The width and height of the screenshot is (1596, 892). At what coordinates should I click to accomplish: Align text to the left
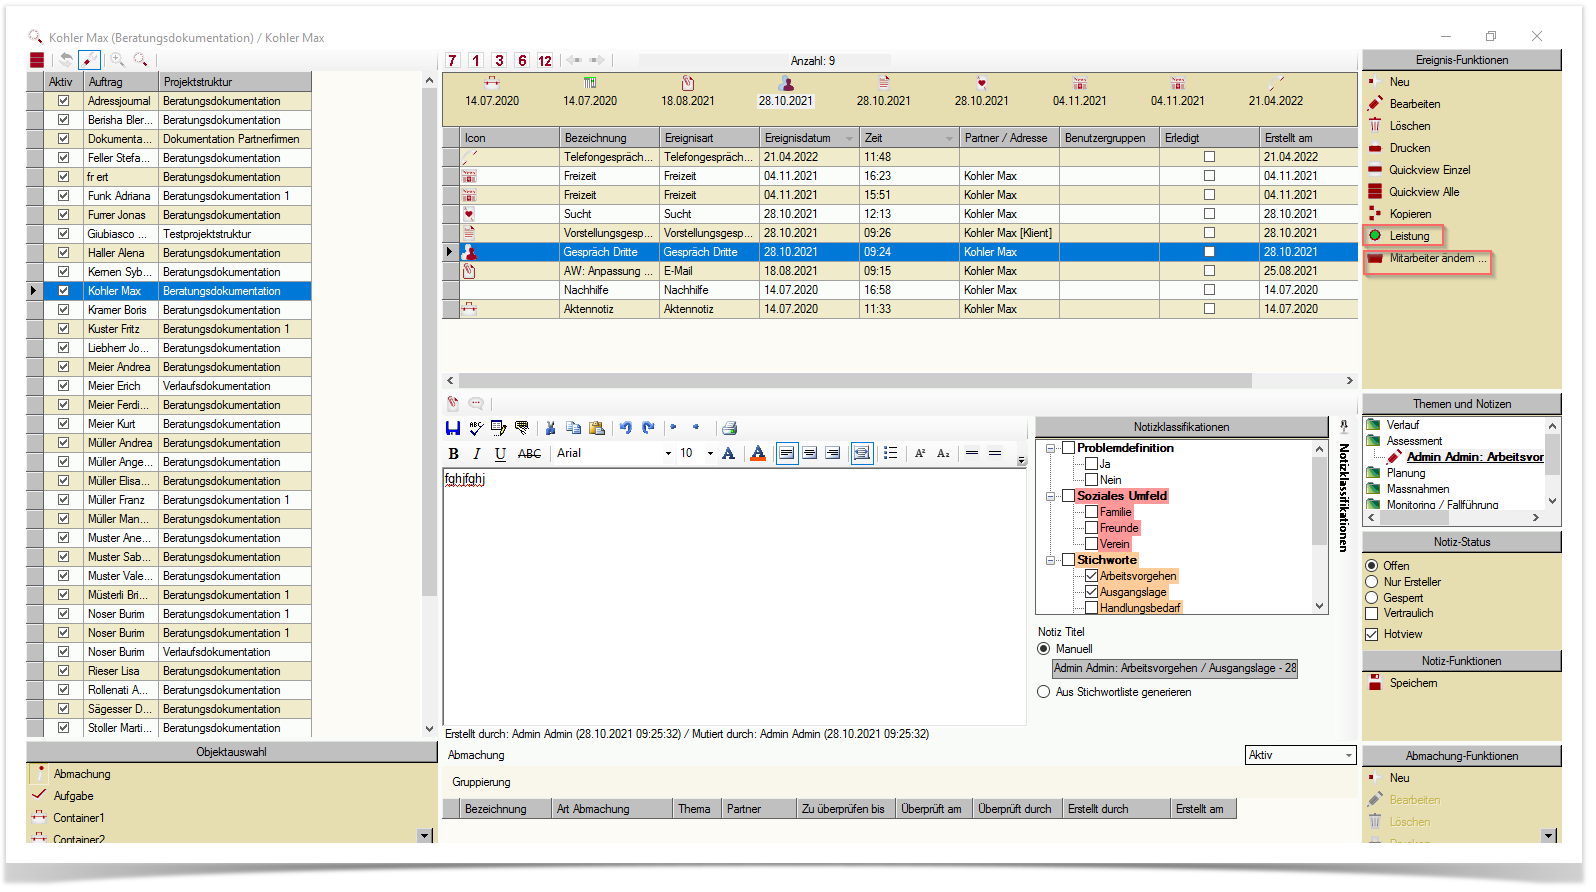[x=787, y=454]
